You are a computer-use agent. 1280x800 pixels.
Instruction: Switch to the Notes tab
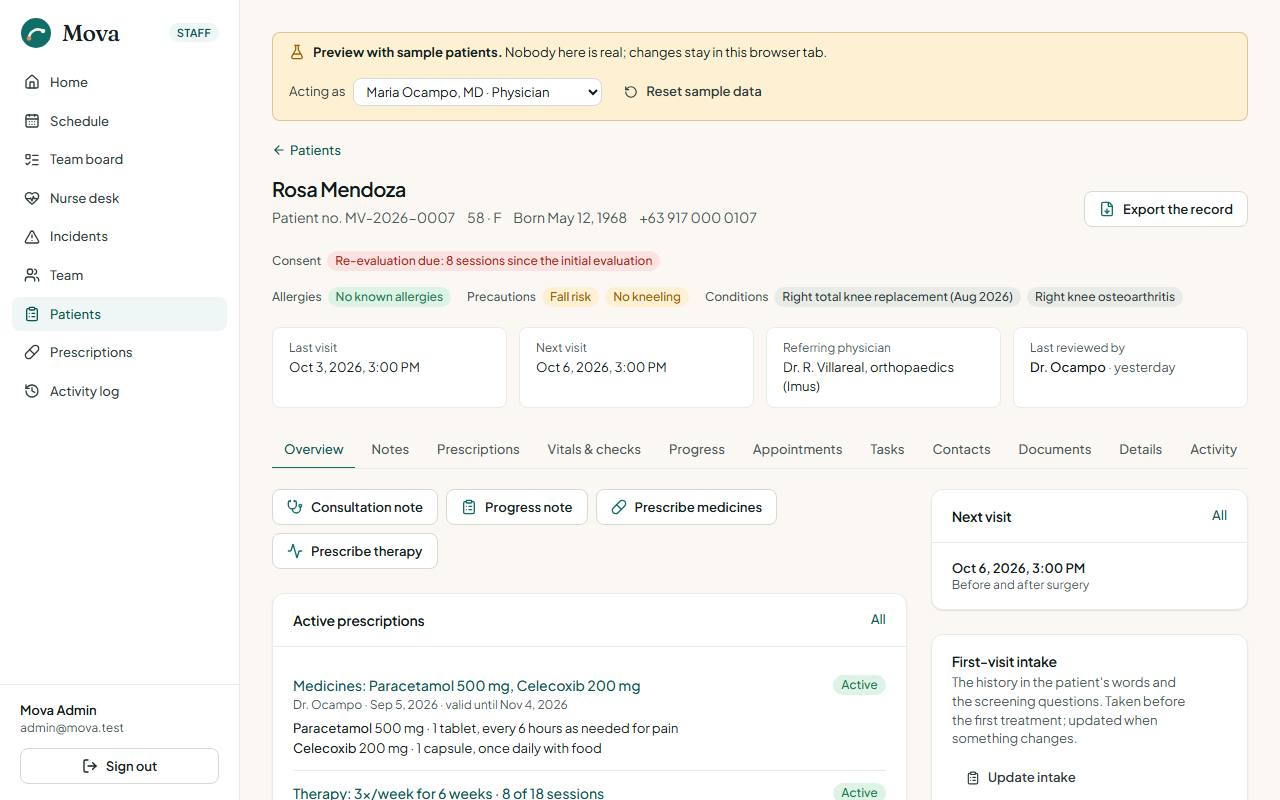pyautogui.click(x=390, y=449)
